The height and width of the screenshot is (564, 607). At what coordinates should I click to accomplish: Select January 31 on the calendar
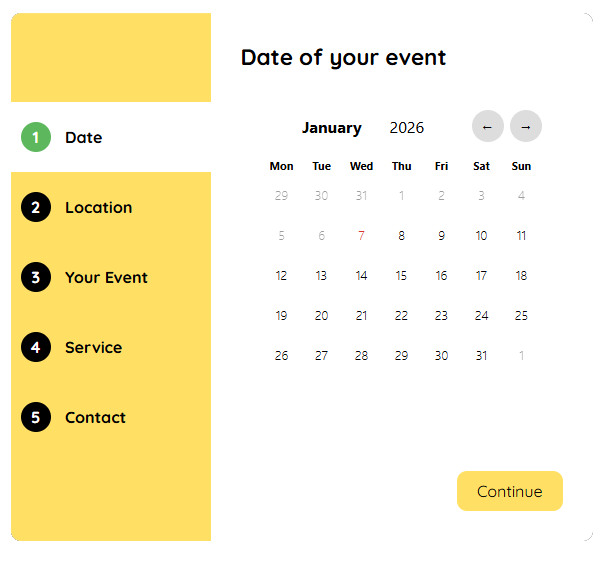(x=481, y=356)
